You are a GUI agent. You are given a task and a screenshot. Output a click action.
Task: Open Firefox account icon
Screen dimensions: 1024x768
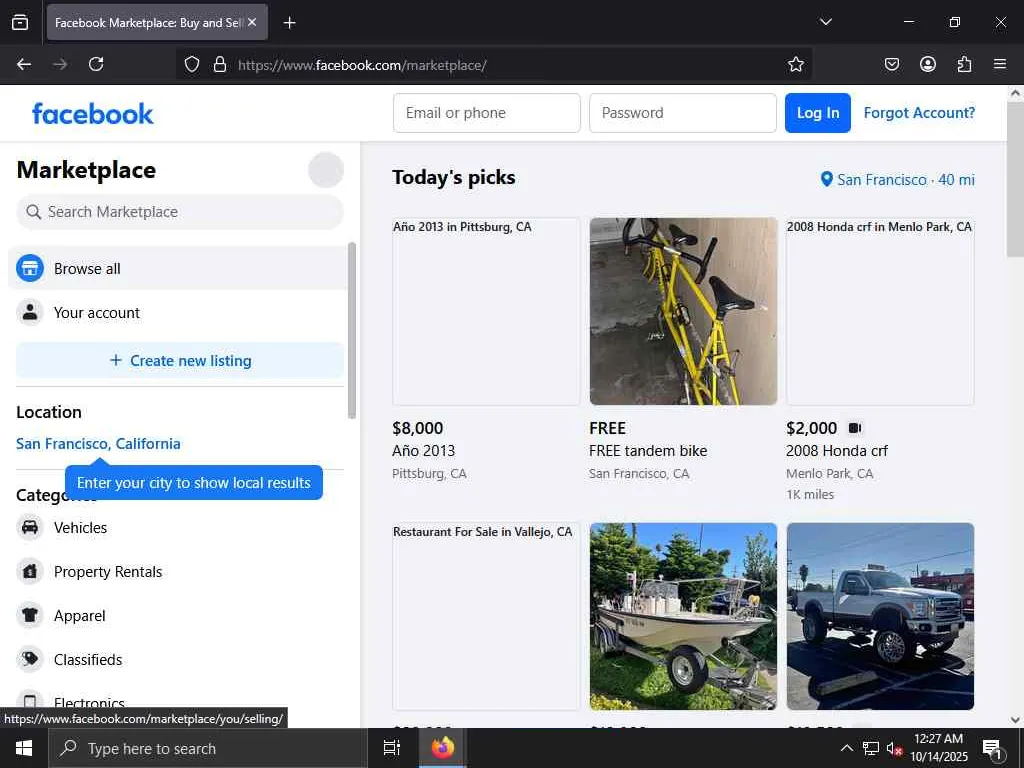tap(927, 64)
